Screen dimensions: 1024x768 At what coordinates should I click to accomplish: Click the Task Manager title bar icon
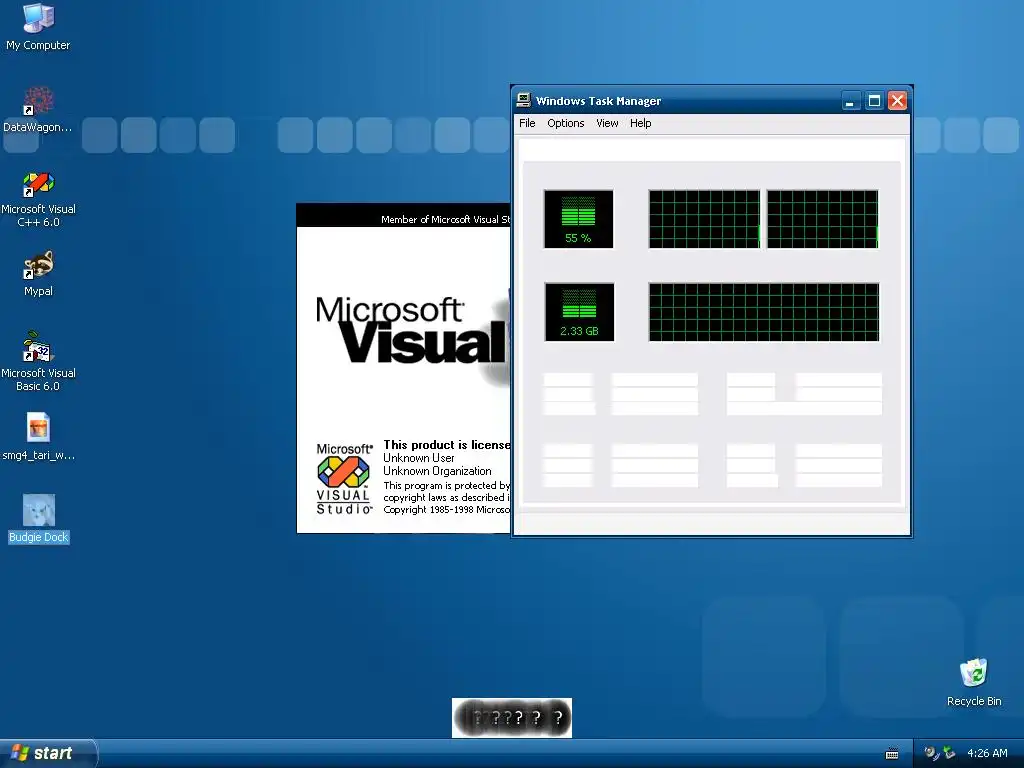pyautogui.click(x=523, y=100)
